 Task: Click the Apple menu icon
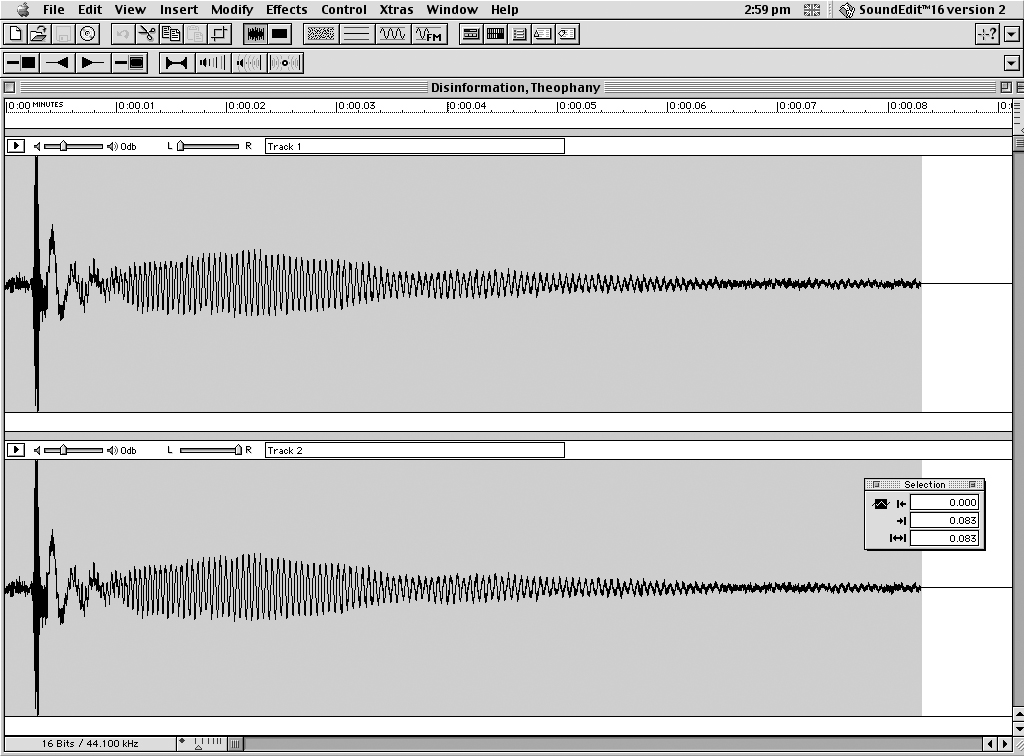[x=23, y=10]
